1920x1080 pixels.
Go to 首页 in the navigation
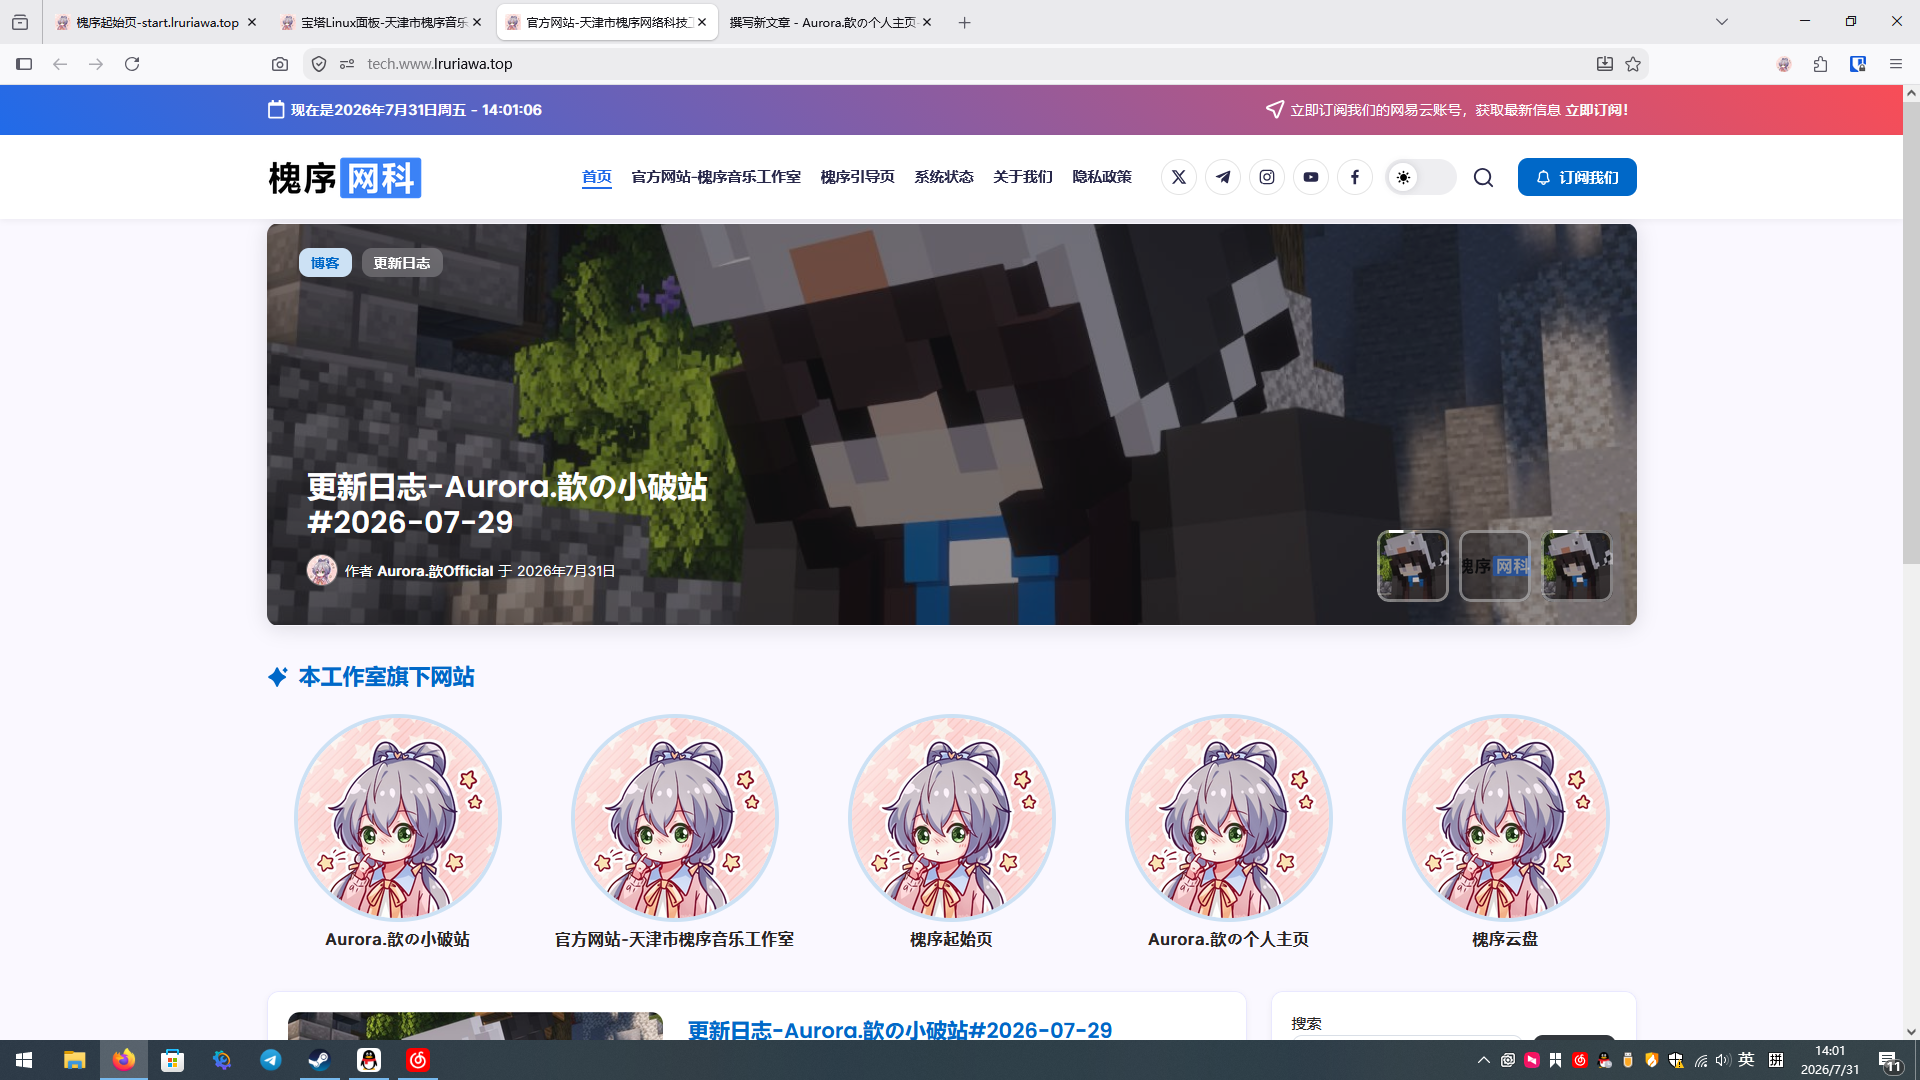coord(597,177)
